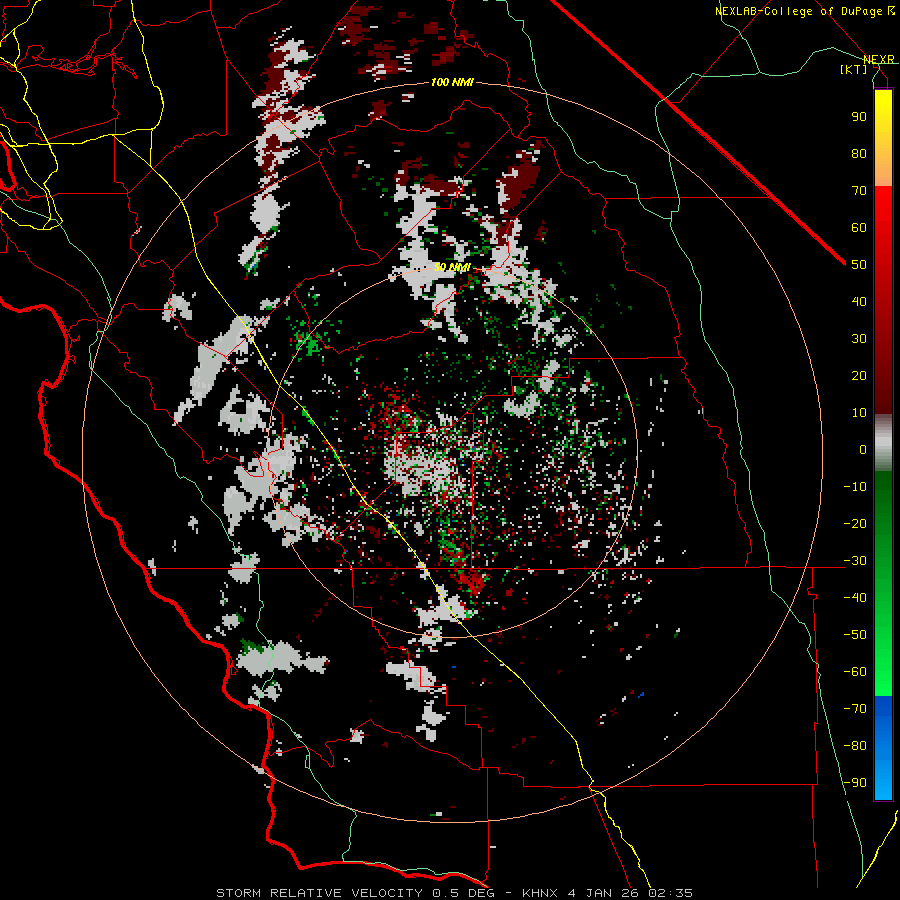Click the NEXLAB-College of DuPage title text
Viewport: 900px width, 900px height.
(798, 11)
